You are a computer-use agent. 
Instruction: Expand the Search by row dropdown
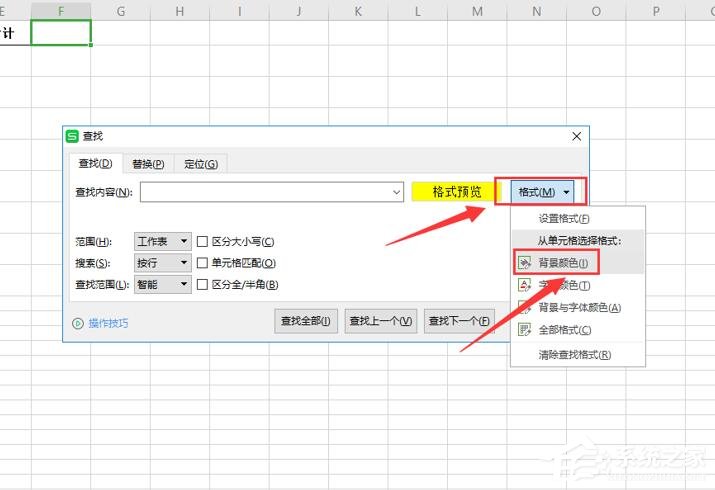162,263
